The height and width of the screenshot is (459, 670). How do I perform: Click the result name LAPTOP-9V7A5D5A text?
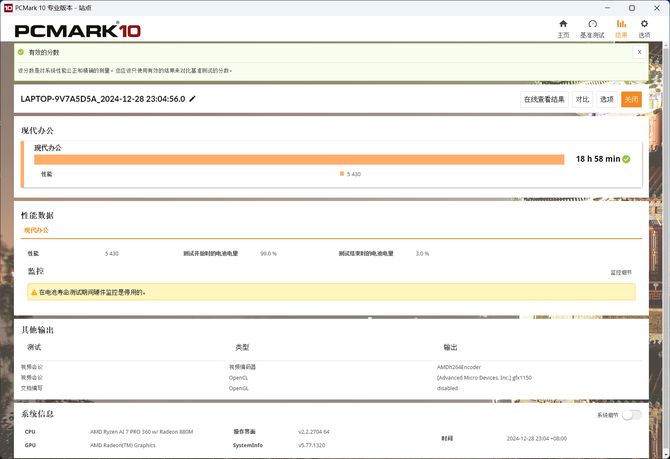[x=103, y=99]
